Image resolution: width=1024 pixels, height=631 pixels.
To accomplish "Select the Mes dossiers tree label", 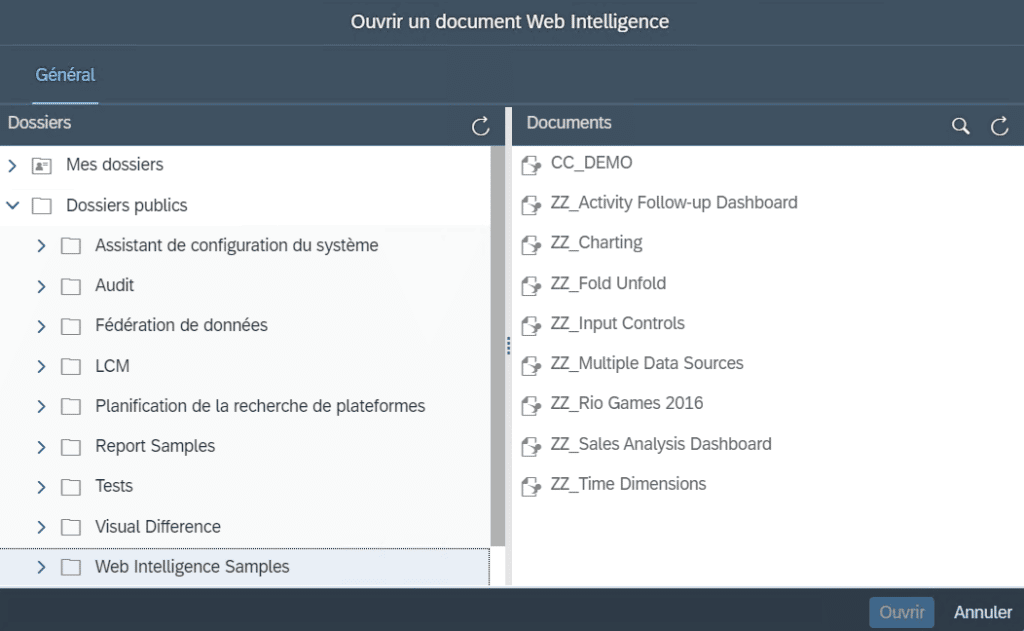I will [114, 165].
